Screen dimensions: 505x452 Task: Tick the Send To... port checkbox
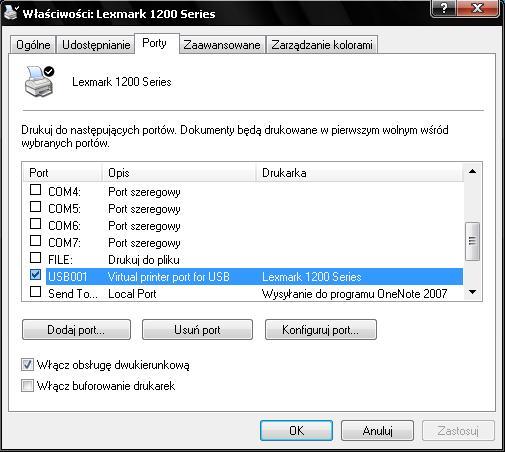coord(35,292)
